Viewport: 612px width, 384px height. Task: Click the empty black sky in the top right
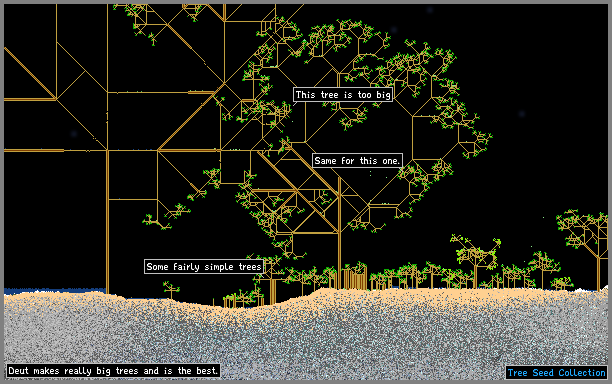(546, 59)
